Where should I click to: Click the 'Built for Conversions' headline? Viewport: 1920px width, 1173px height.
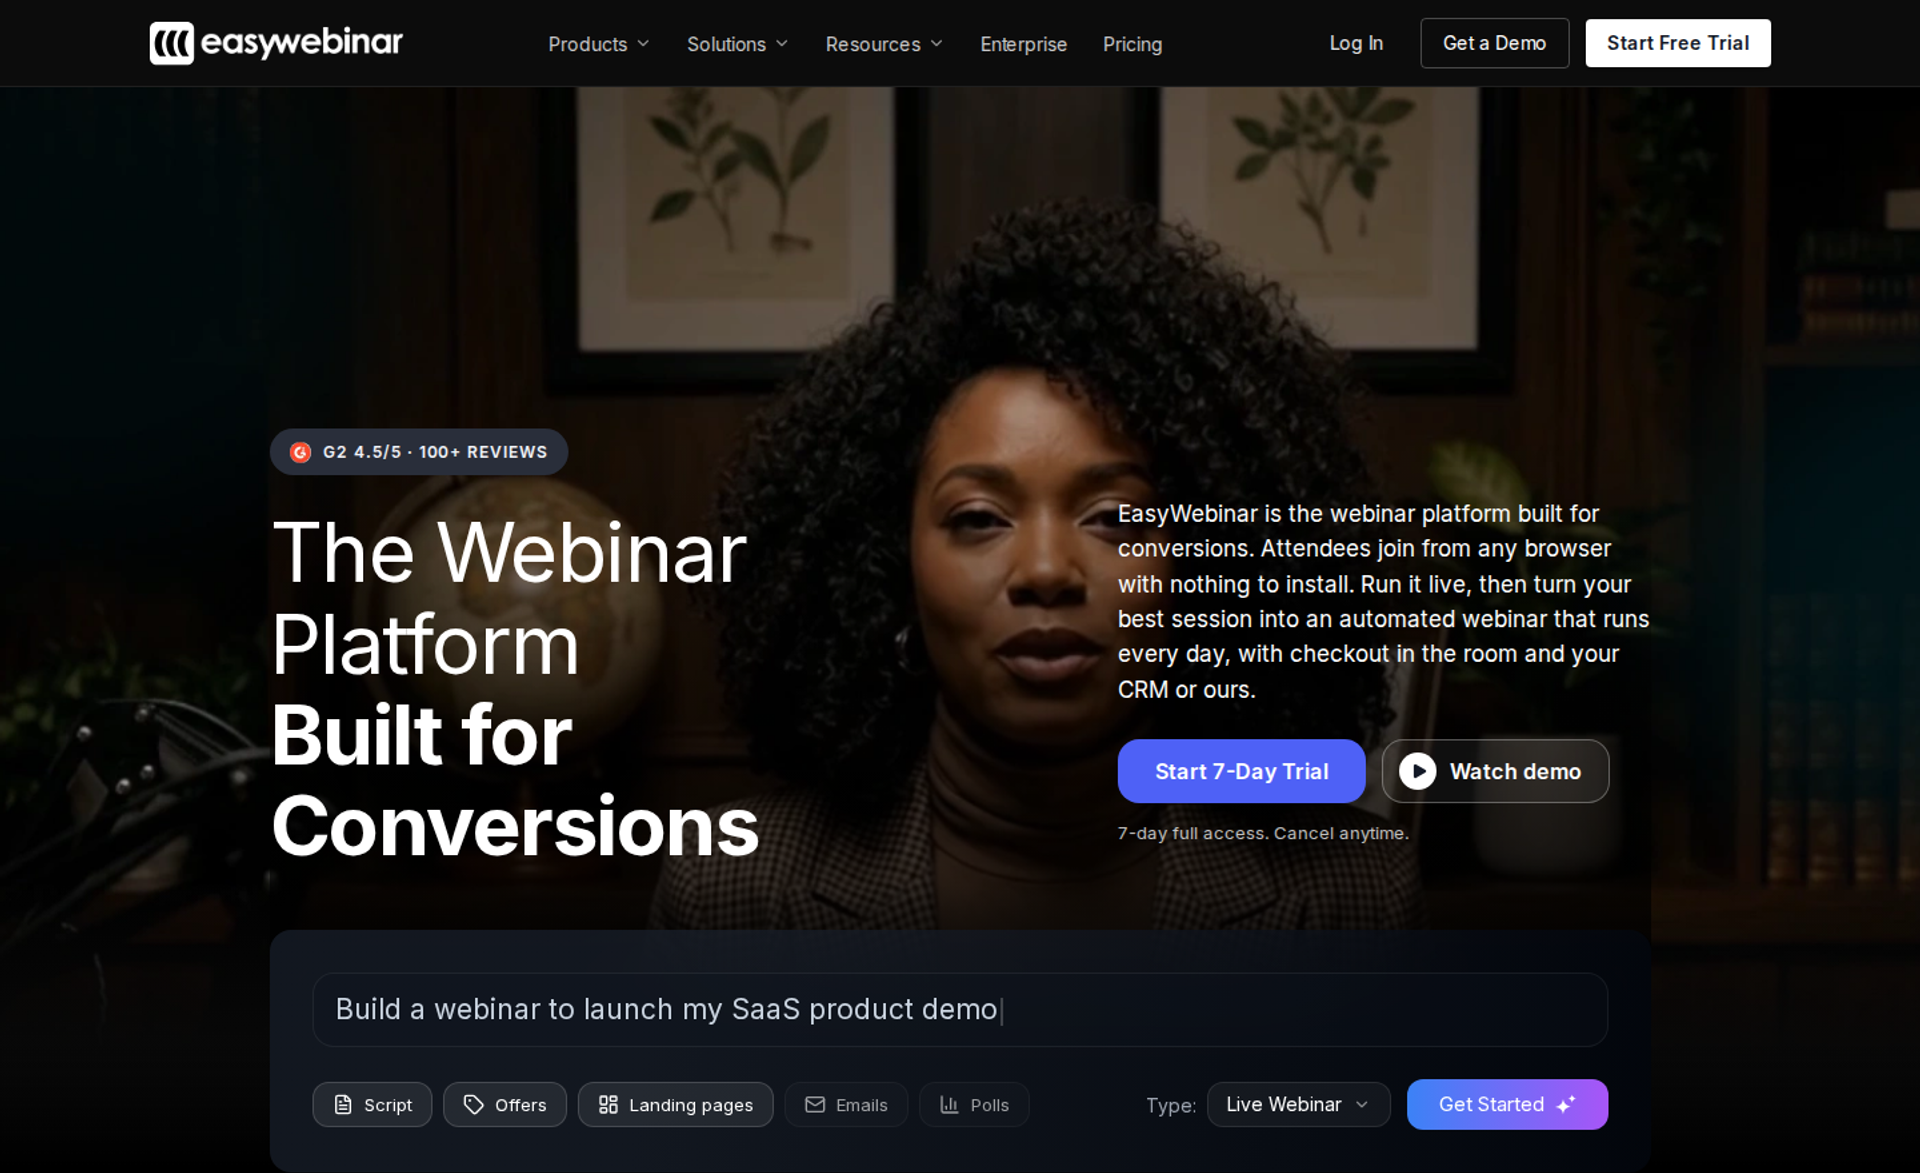click(x=515, y=781)
